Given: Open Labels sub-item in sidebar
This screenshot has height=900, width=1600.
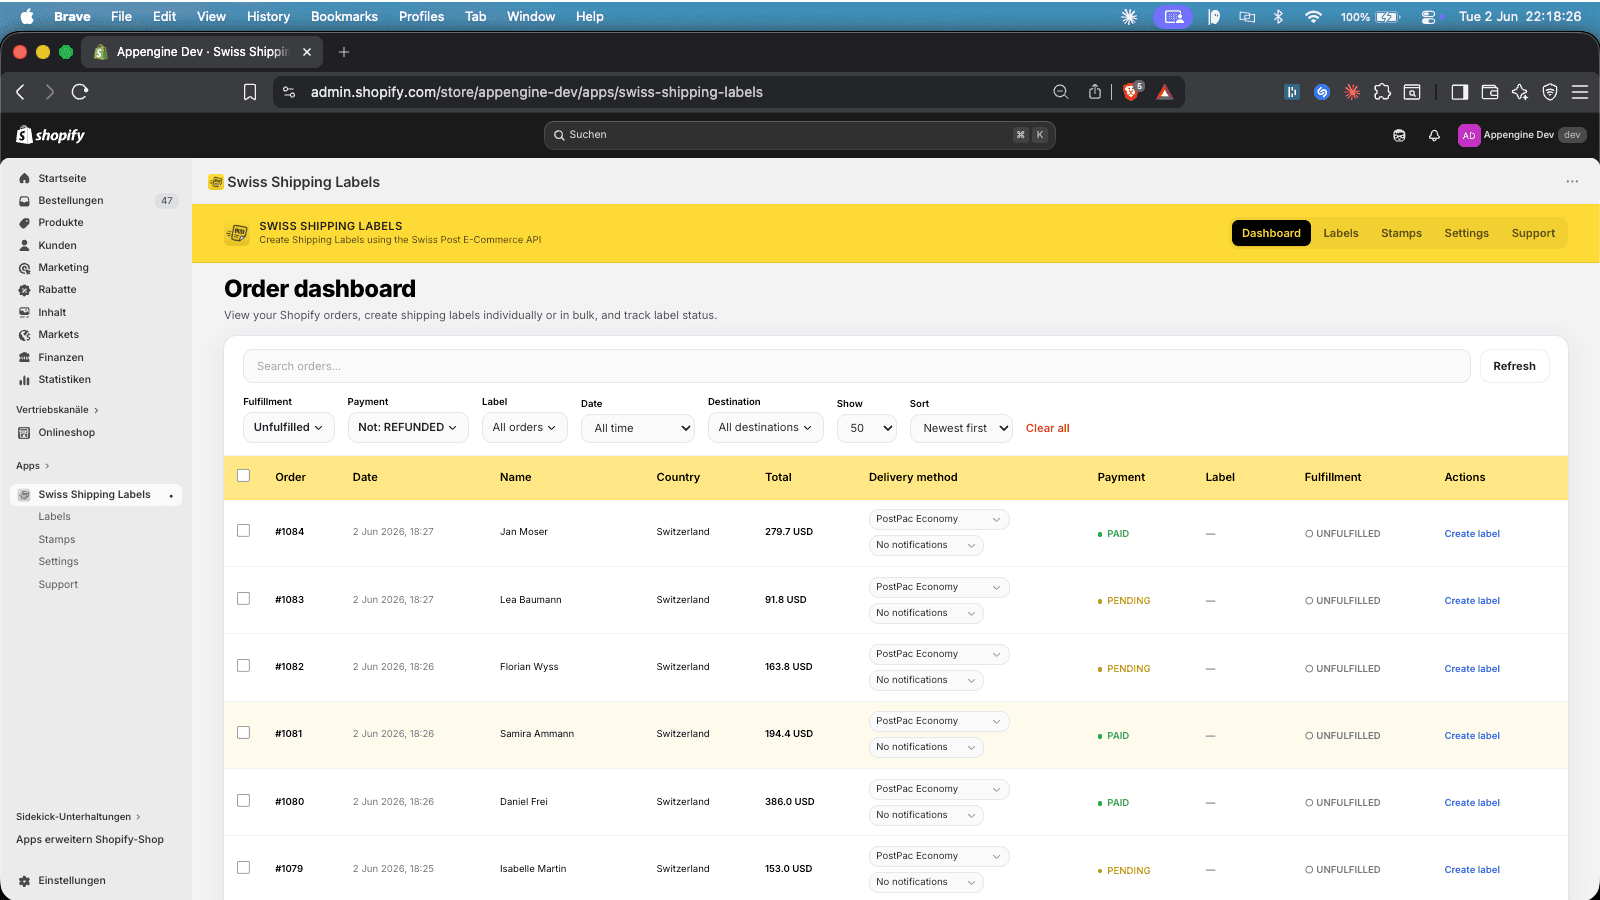Looking at the screenshot, I should coord(54,517).
